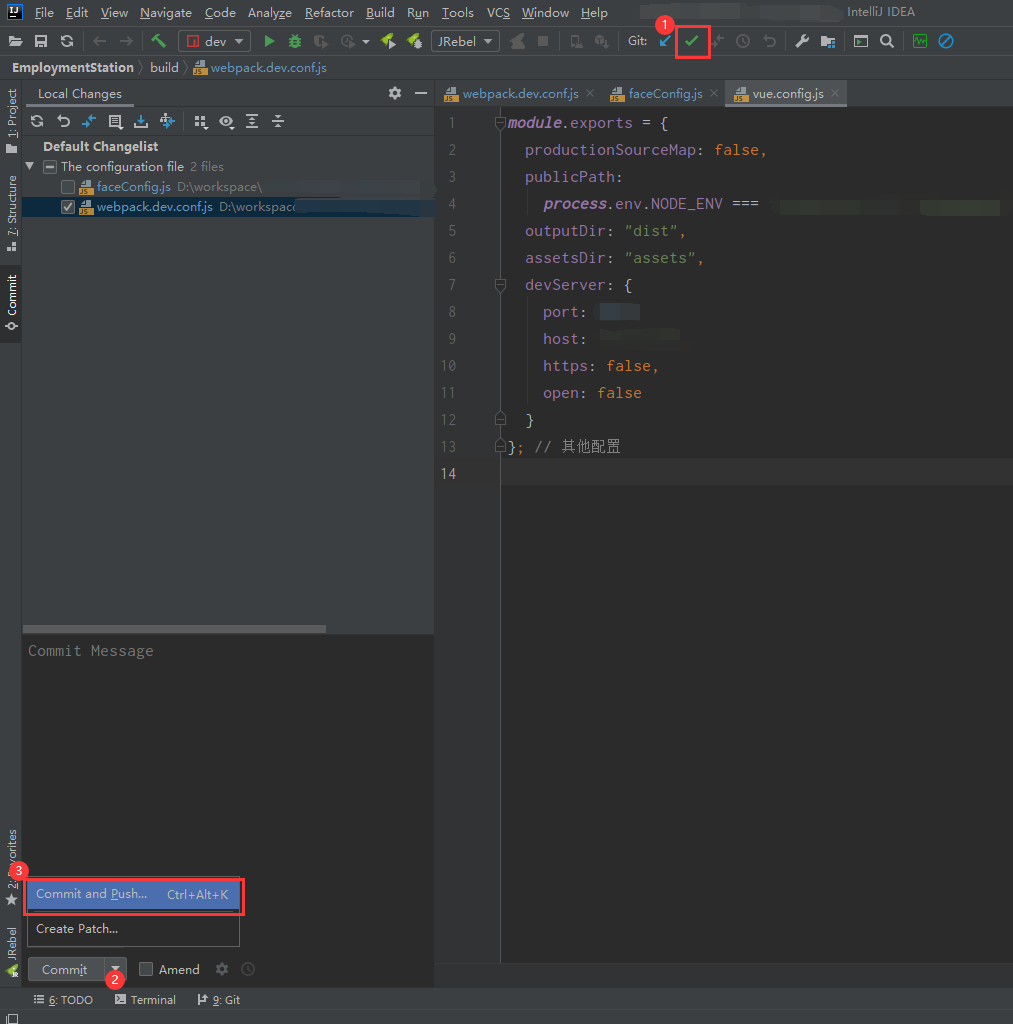Click the green Run button in toolbar

[269, 41]
